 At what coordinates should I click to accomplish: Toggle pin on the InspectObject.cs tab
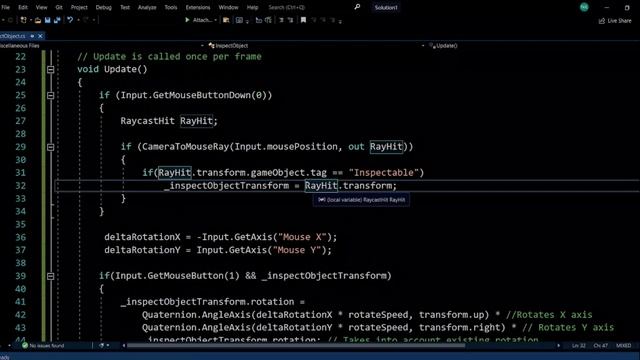click(32, 36)
